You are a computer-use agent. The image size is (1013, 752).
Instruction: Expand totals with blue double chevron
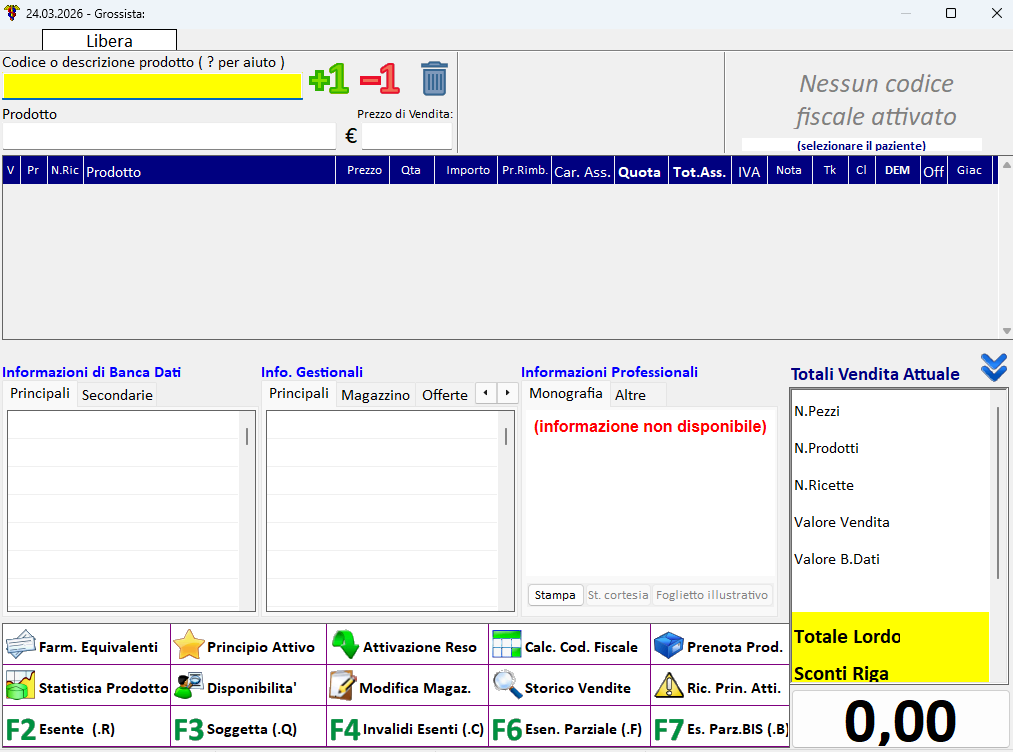click(994, 367)
